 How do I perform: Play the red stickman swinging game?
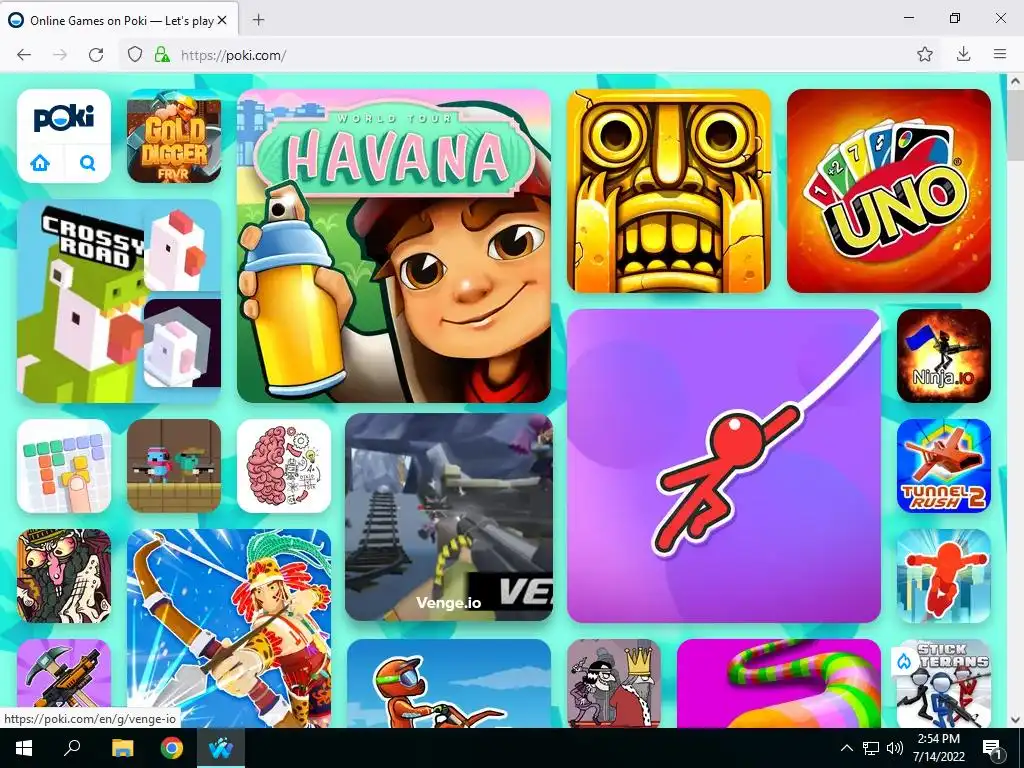point(724,466)
